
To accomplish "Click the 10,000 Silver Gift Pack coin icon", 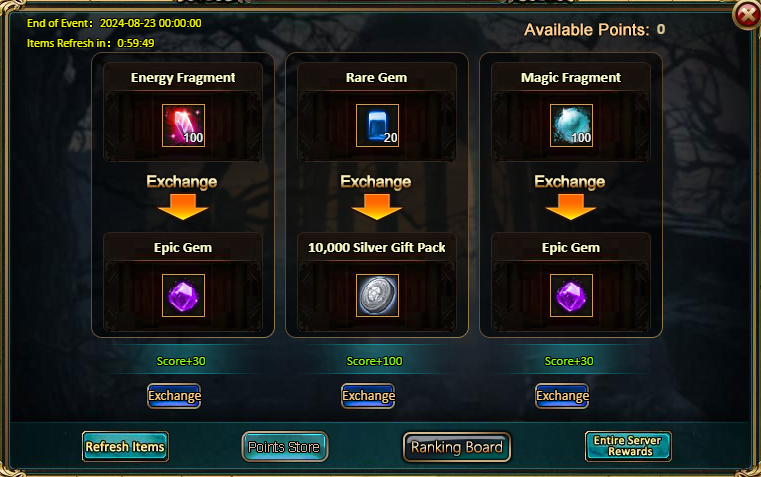I will pyautogui.click(x=377, y=296).
